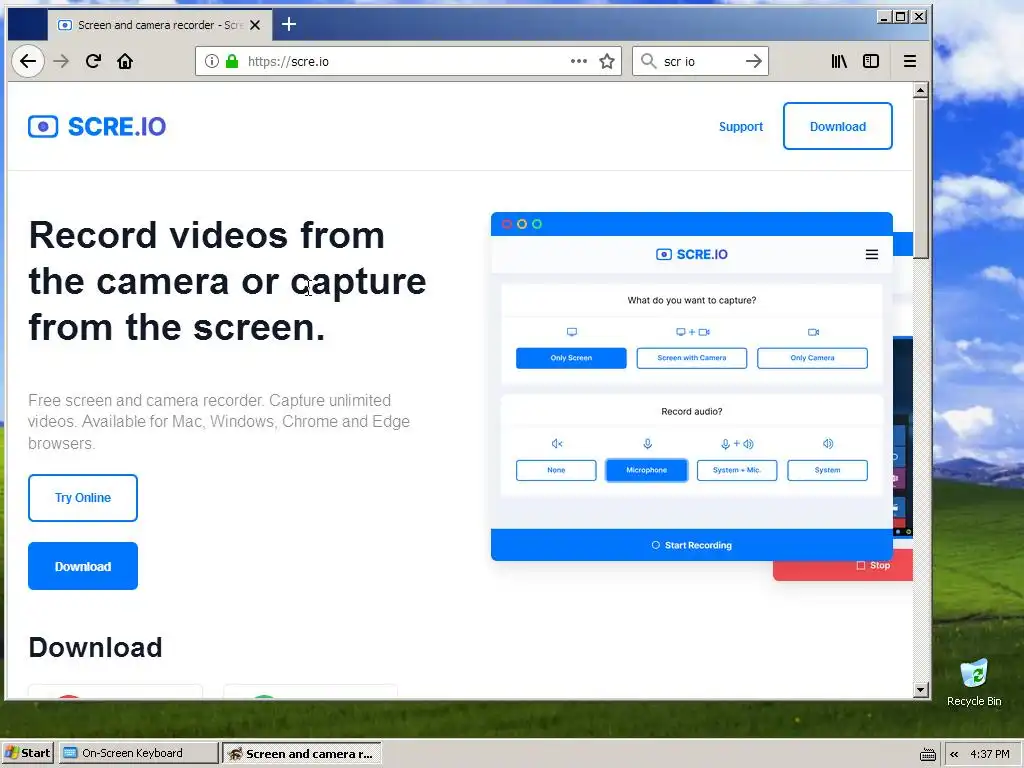1024x768 pixels.
Task: Select Only Camera capture option
Action: pyautogui.click(x=812, y=358)
